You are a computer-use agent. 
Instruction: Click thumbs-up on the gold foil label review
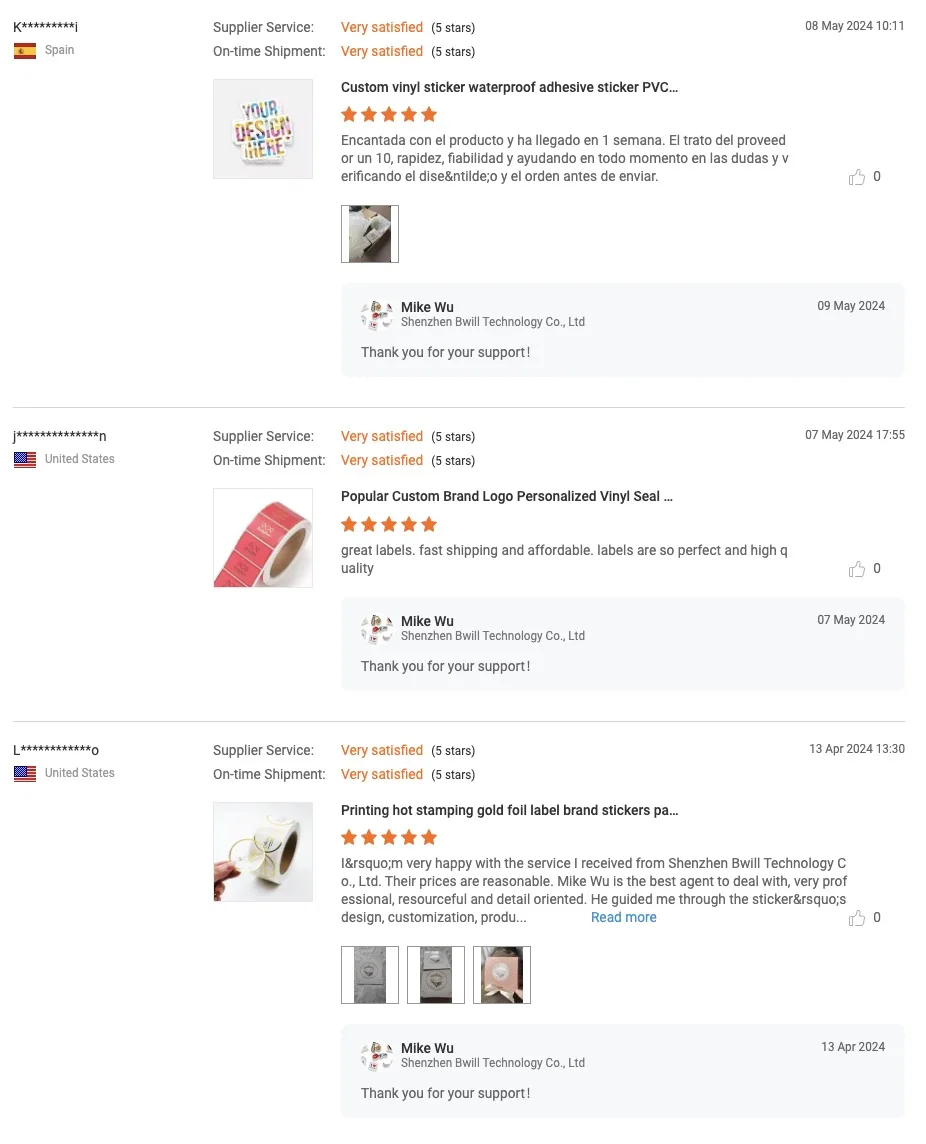857,918
